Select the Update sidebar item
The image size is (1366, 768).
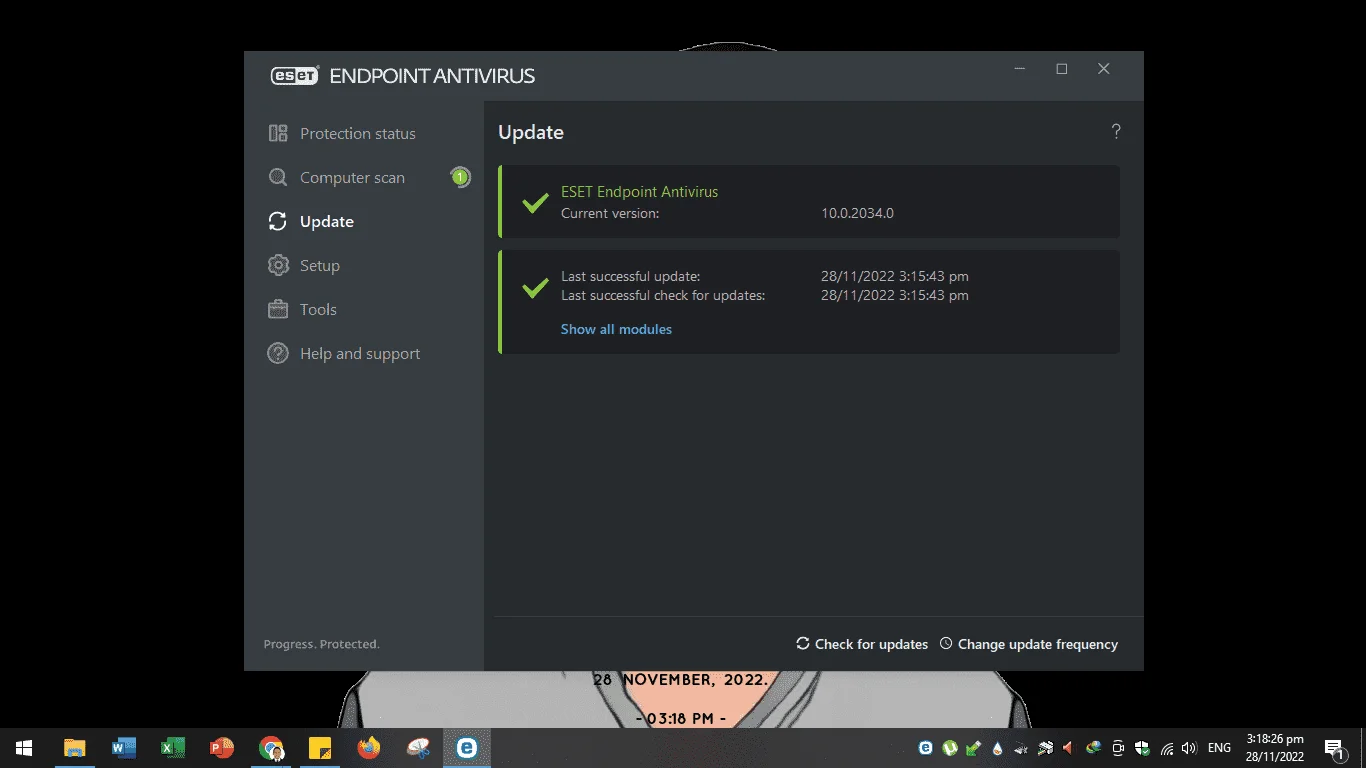(311, 222)
